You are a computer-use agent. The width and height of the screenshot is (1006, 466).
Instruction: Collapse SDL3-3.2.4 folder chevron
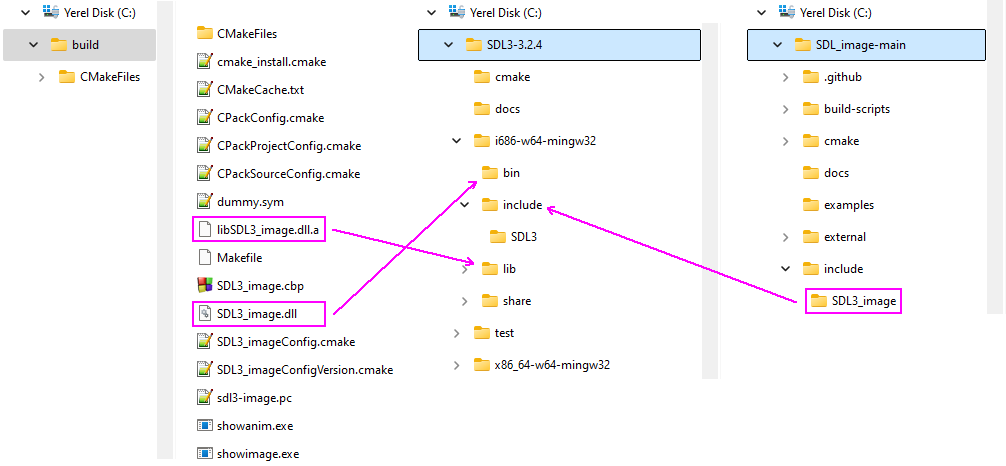pos(448,45)
